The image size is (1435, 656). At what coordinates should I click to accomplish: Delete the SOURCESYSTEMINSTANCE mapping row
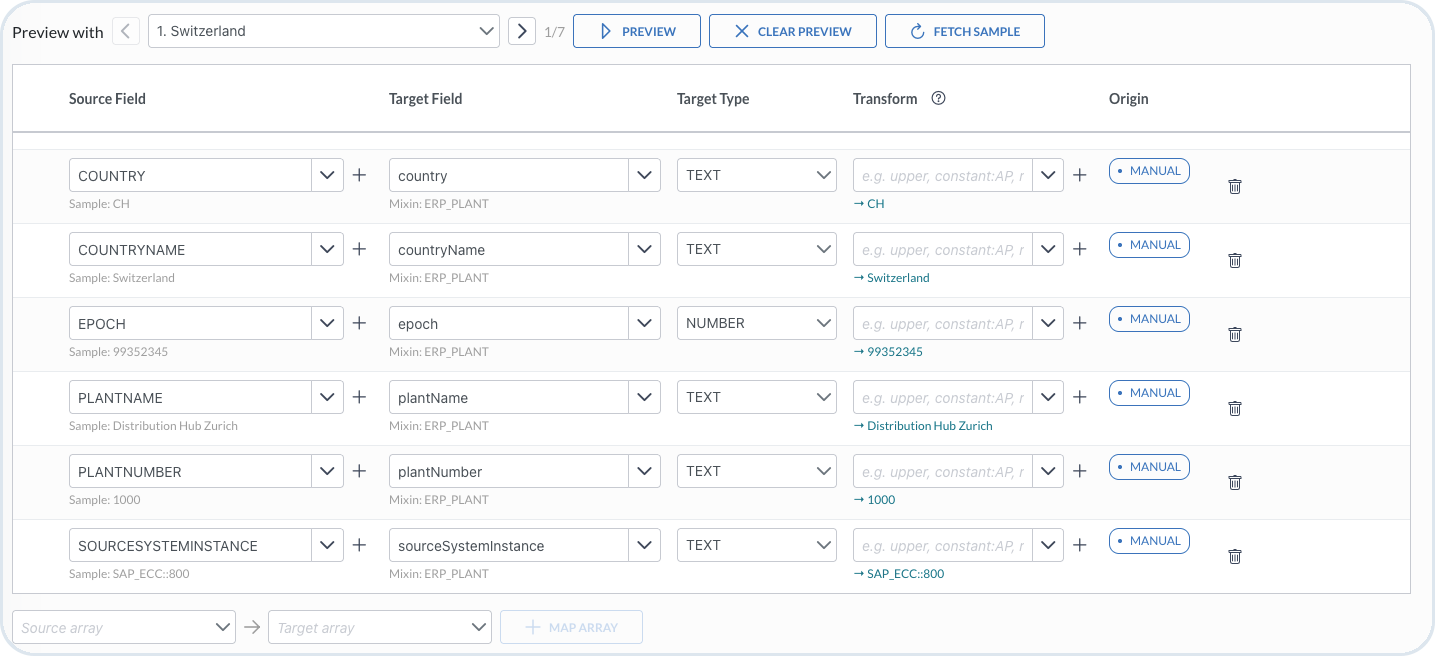click(1234, 556)
